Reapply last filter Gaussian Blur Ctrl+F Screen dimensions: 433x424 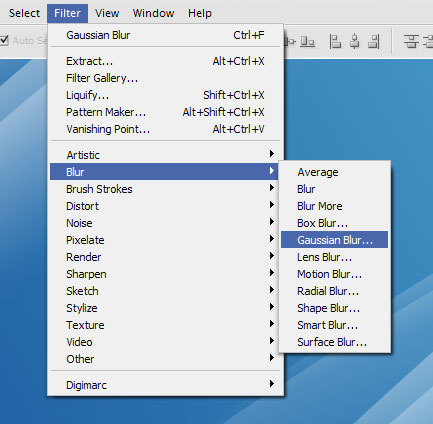[165, 35]
